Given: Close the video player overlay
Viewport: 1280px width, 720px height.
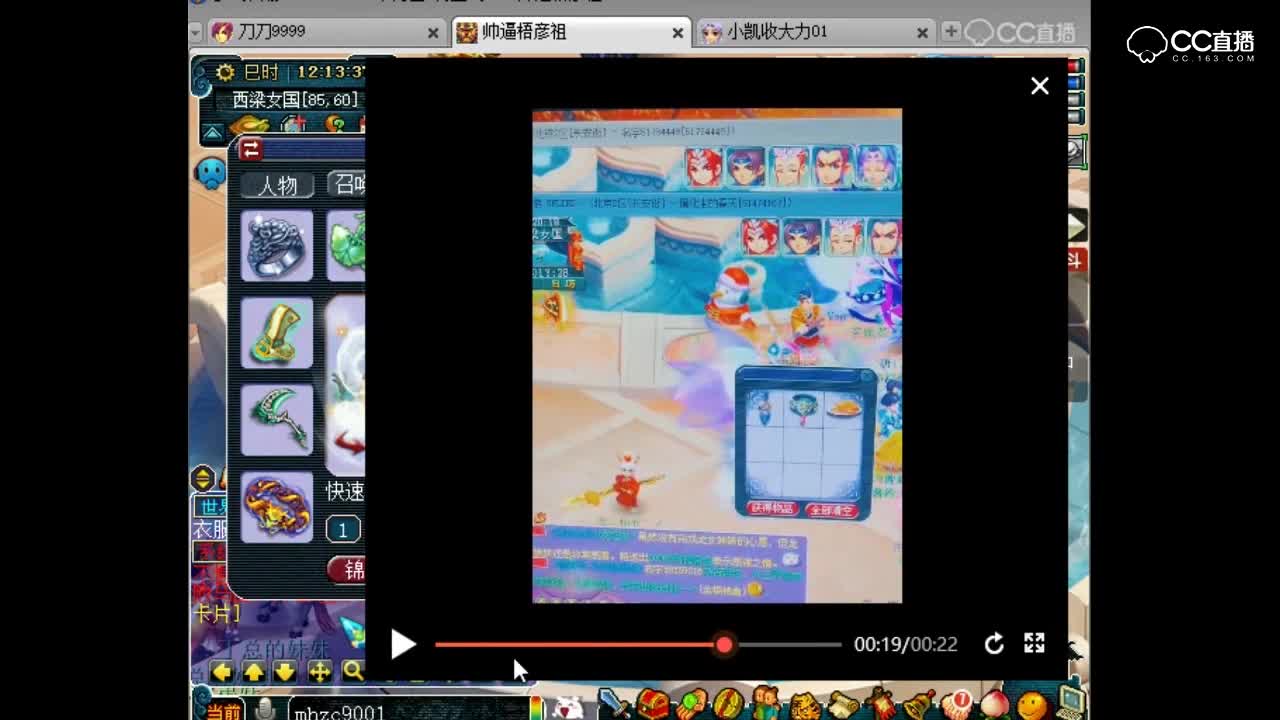Looking at the screenshot, I should (x=1040, y=86).
